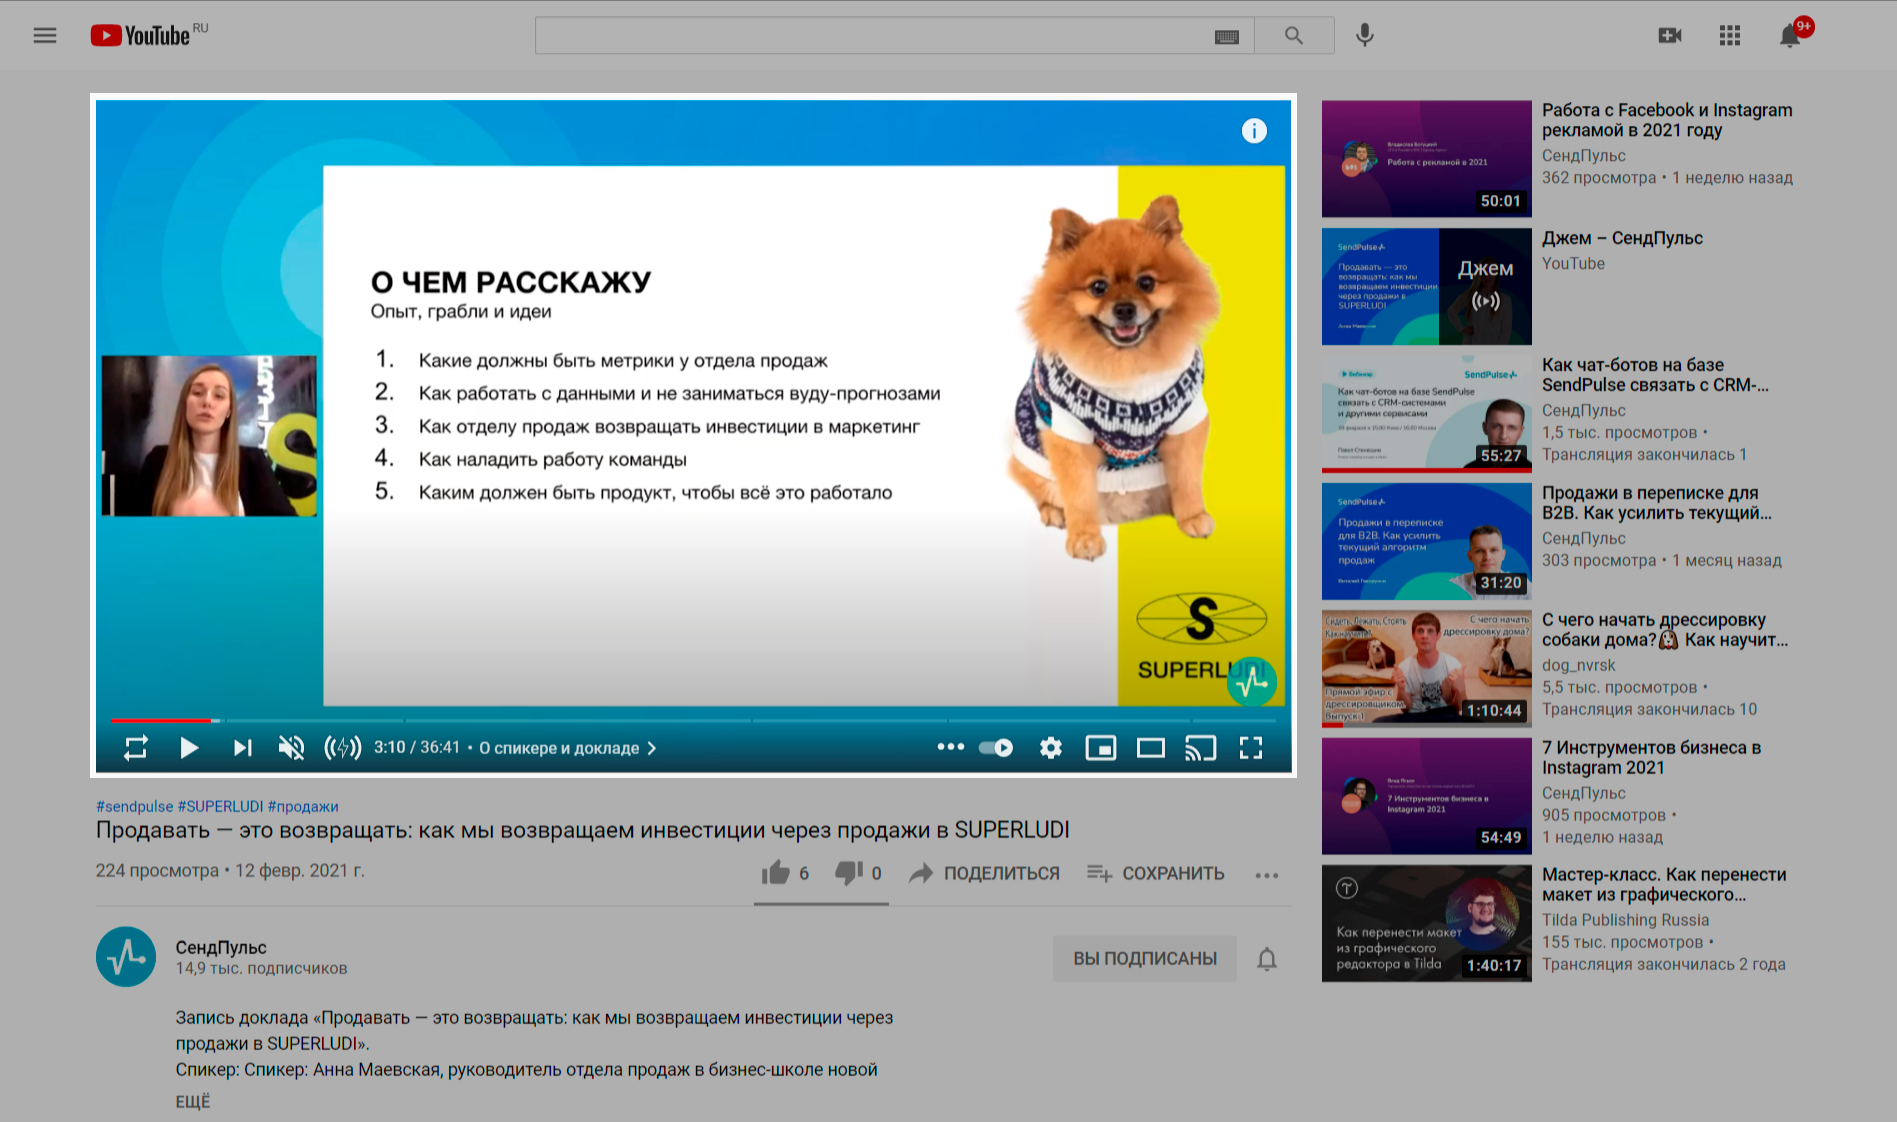Screen dimensions: 1897x1122
Task: Open #продажи hashtag
Action: (303, 806)
